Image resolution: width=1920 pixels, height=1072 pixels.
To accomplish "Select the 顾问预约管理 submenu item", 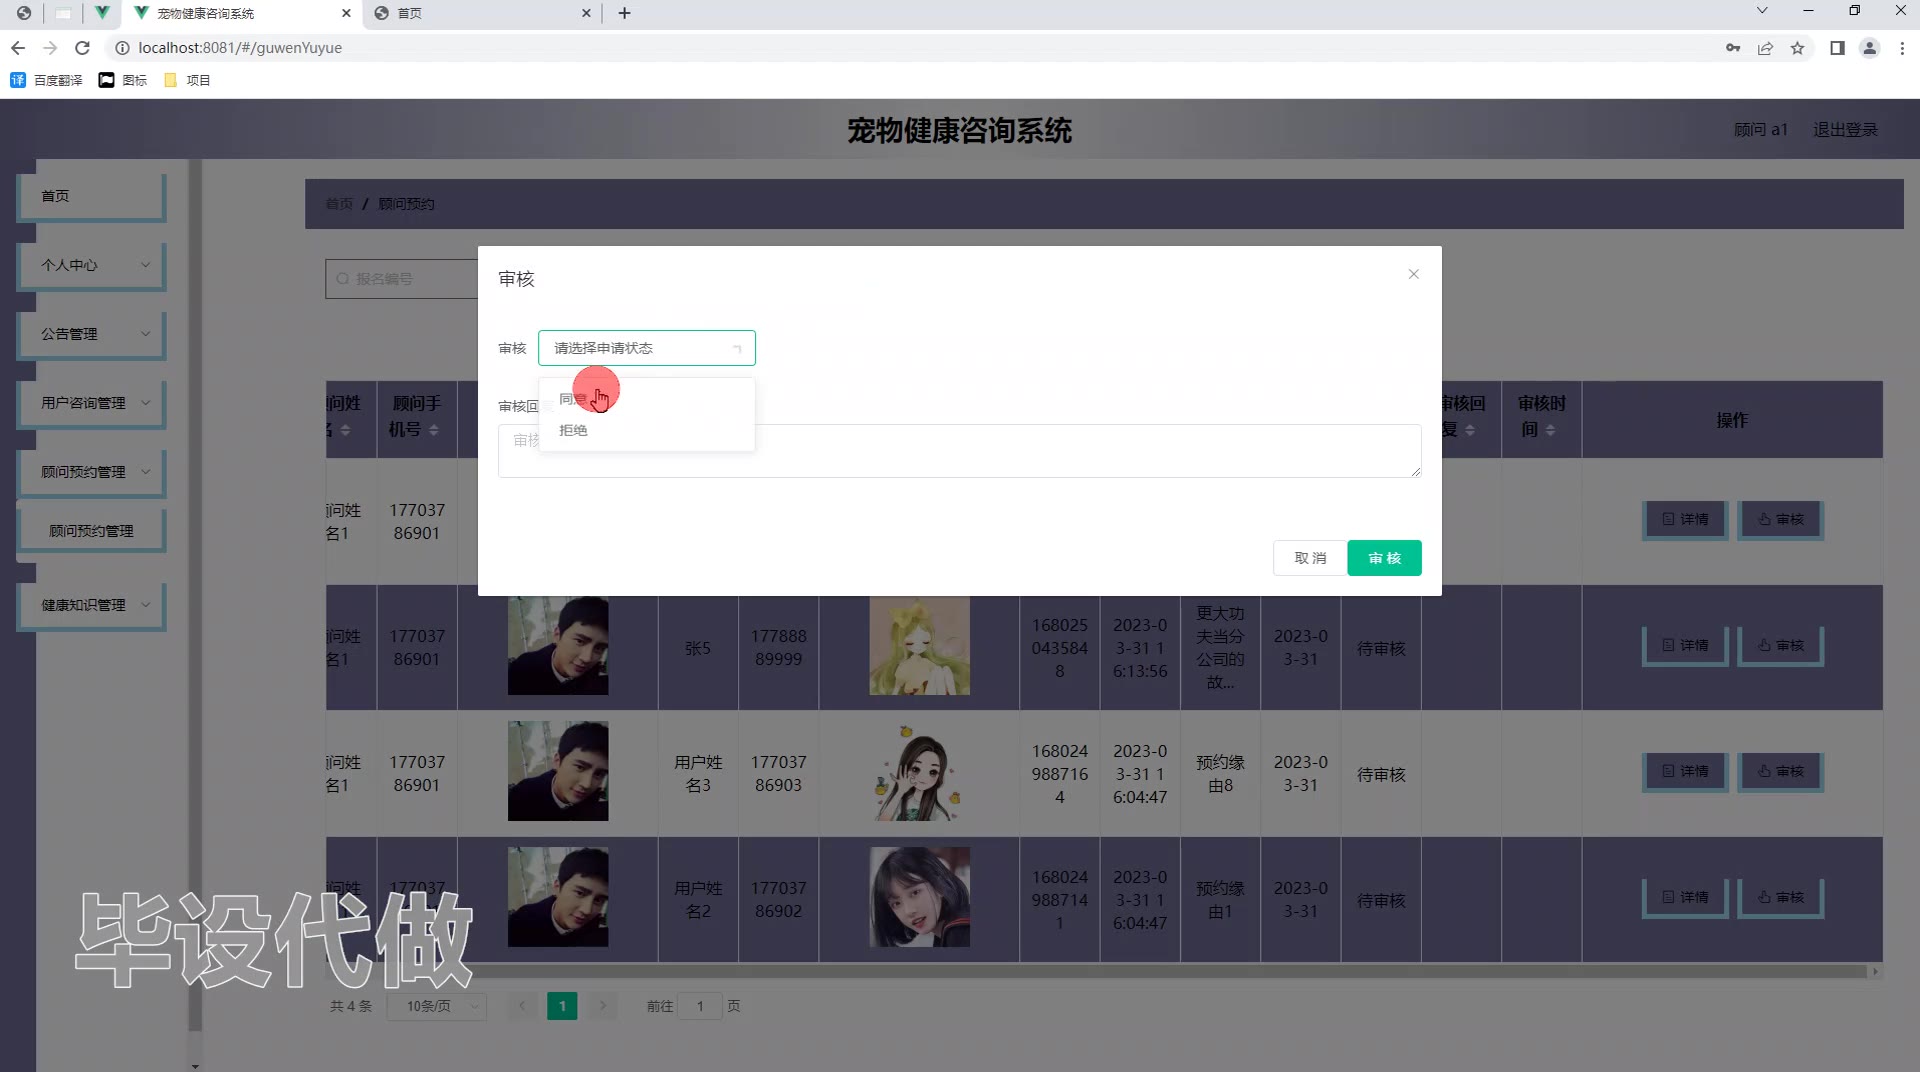I will tap(91, 531).
